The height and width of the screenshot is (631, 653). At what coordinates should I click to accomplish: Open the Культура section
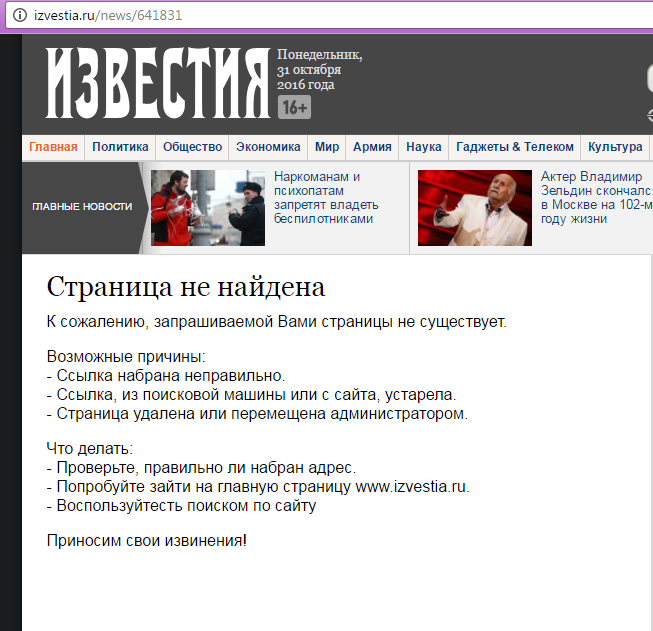coord(615,147)
